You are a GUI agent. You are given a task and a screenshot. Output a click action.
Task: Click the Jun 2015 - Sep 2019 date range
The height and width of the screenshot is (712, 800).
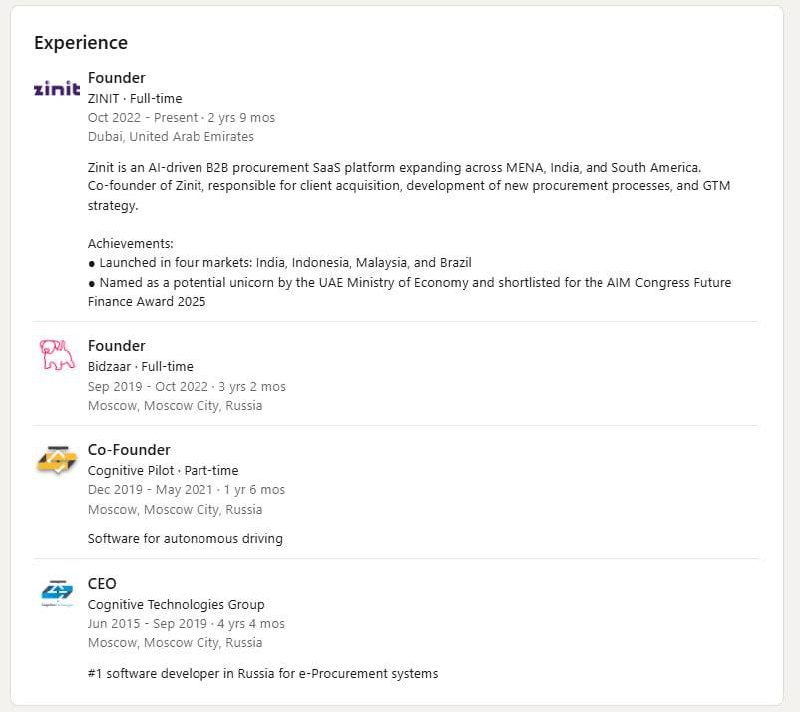(147, 623)
